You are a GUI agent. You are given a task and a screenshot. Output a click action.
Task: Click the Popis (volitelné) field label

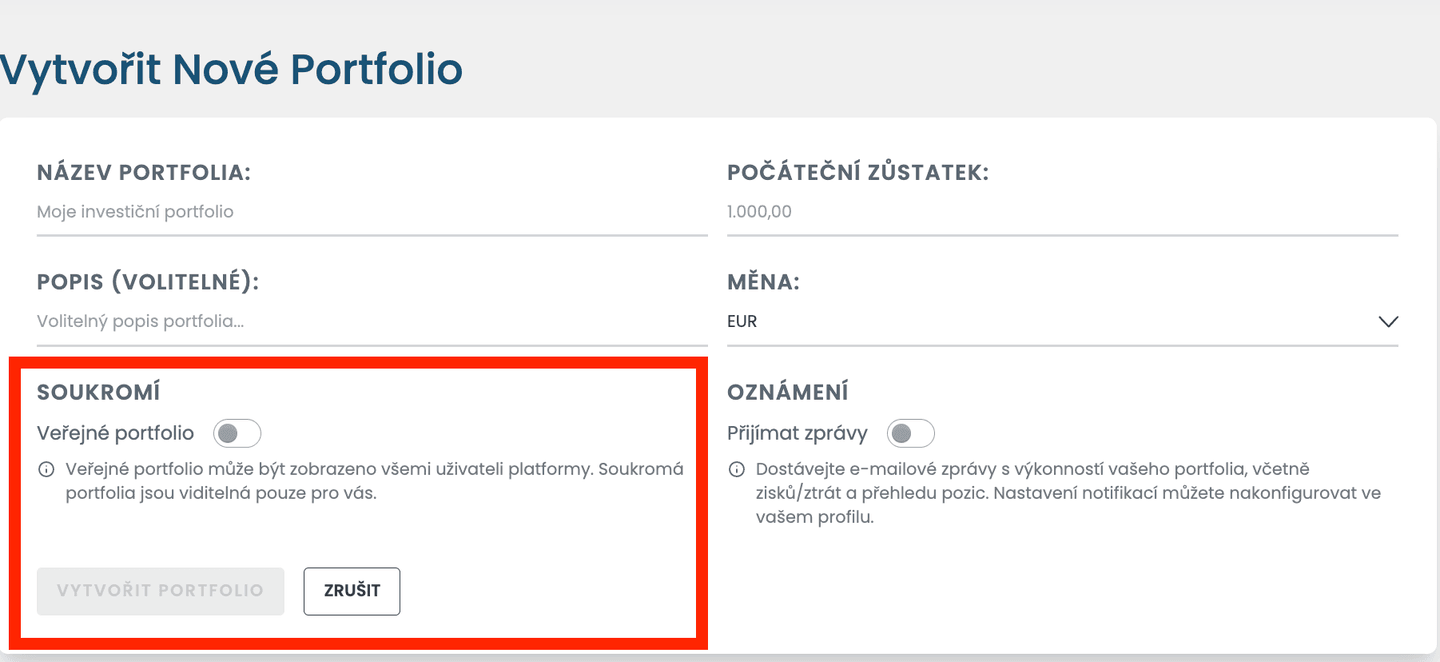[x=148, y=282]
